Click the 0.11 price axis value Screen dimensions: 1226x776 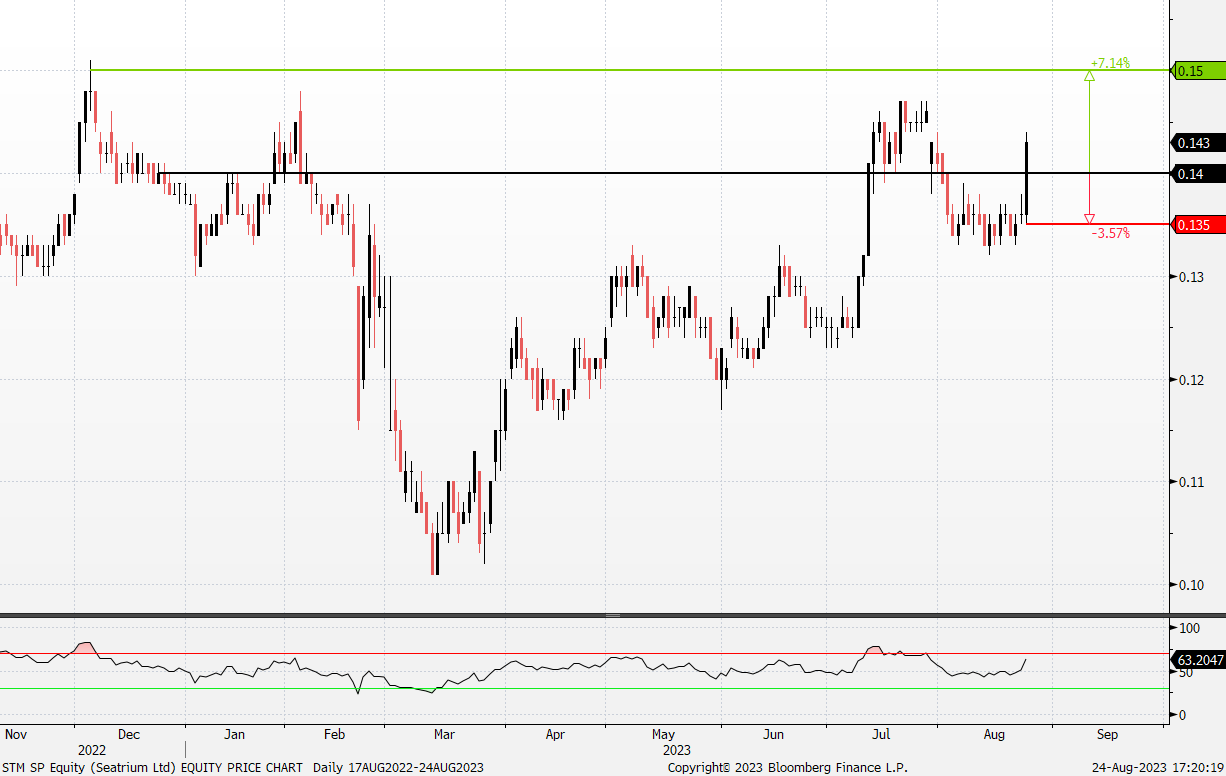coord(1189,482)
